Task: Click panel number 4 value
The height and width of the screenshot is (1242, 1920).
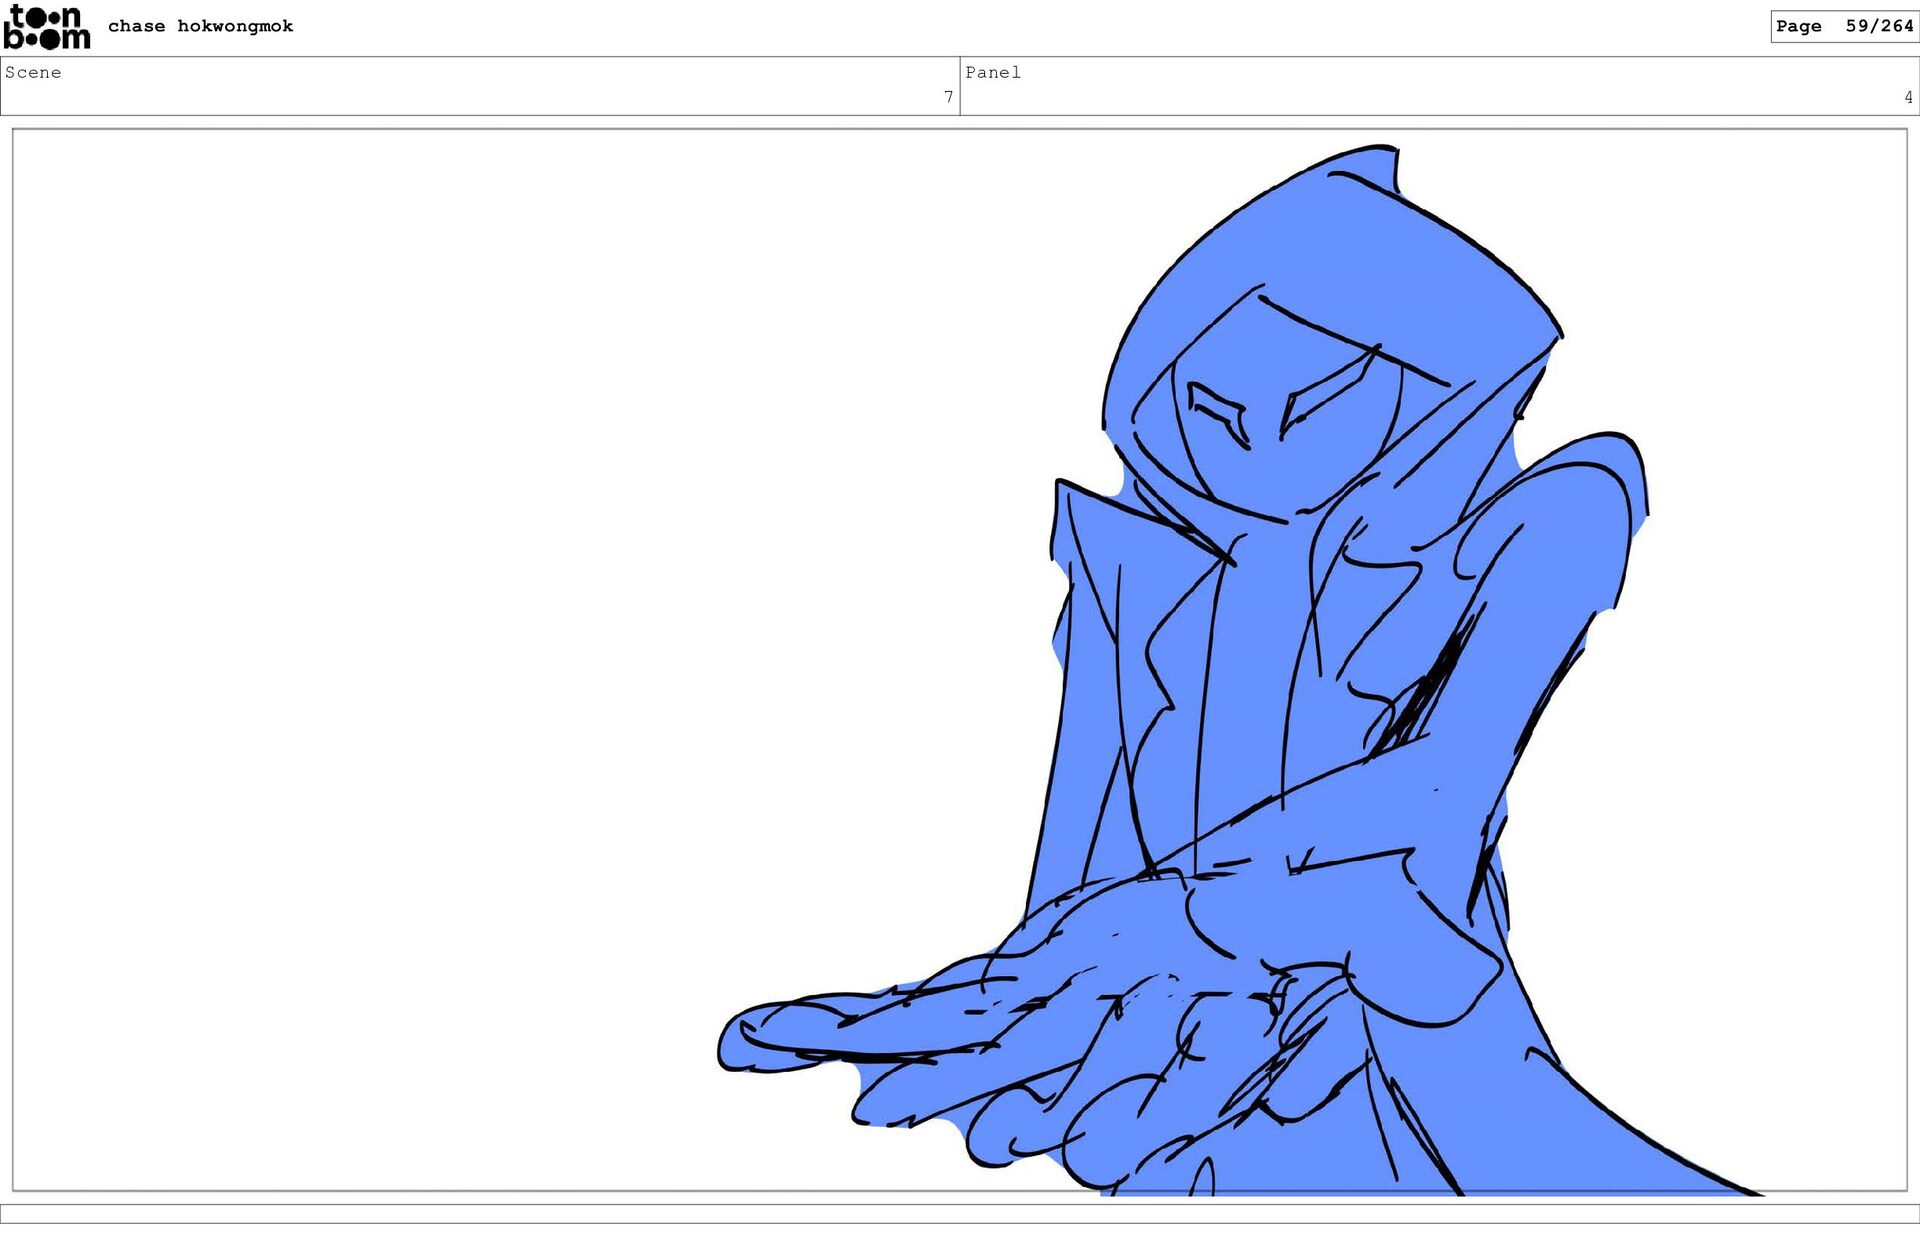Action: click(x=1908, y=97)
